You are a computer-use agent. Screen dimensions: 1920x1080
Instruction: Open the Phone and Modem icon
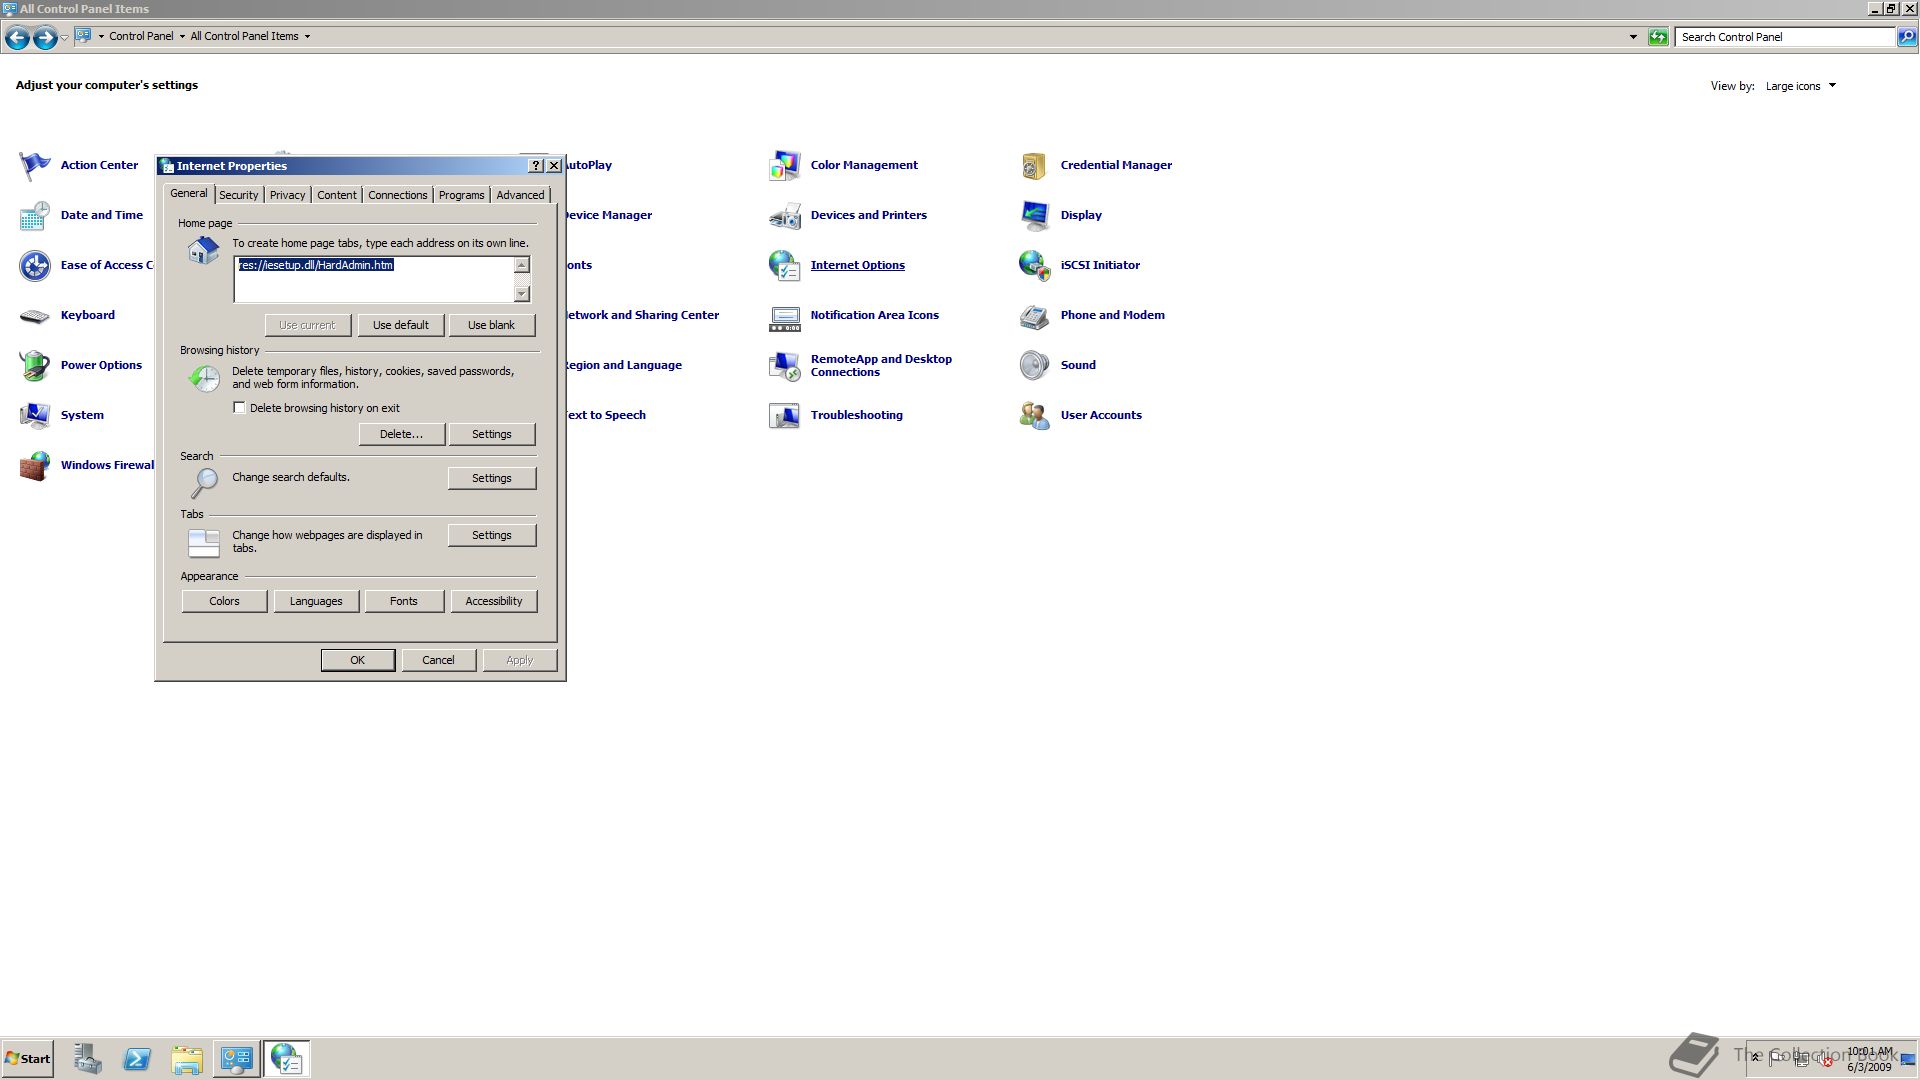click(1035, 316)
